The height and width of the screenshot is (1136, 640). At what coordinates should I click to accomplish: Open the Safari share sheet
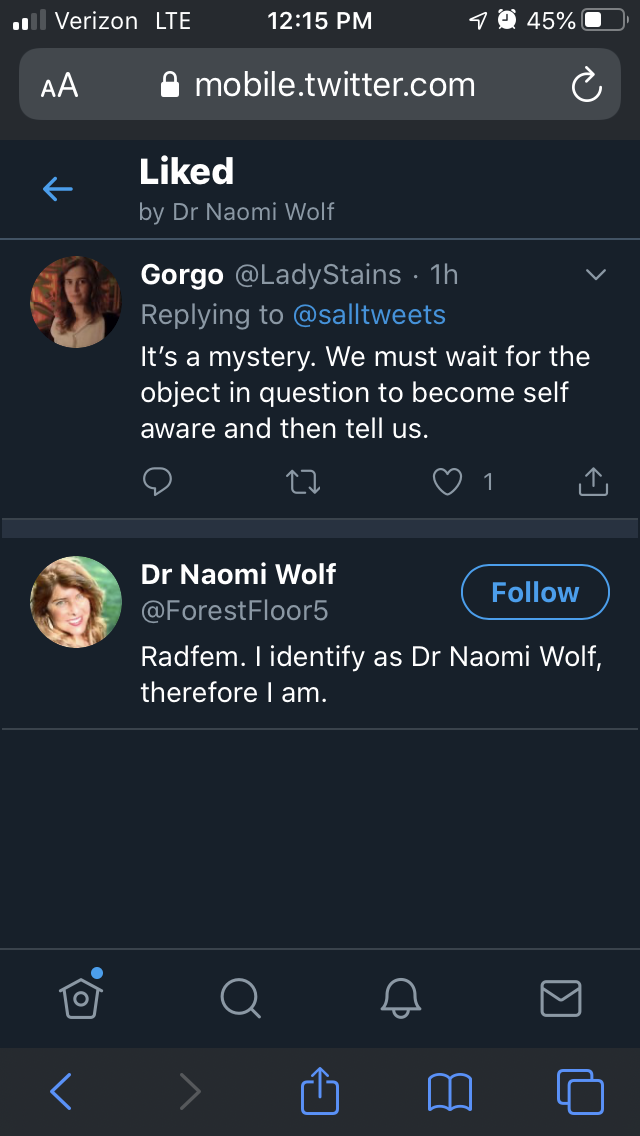320,1091
